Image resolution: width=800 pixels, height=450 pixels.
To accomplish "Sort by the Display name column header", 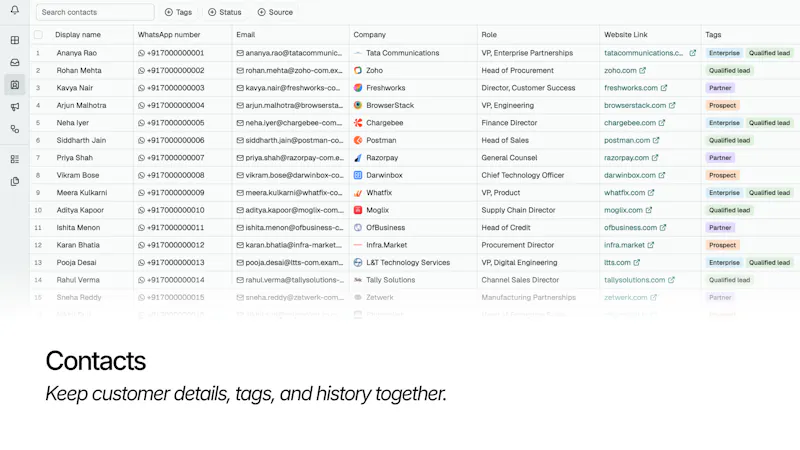I will (78, 35).
